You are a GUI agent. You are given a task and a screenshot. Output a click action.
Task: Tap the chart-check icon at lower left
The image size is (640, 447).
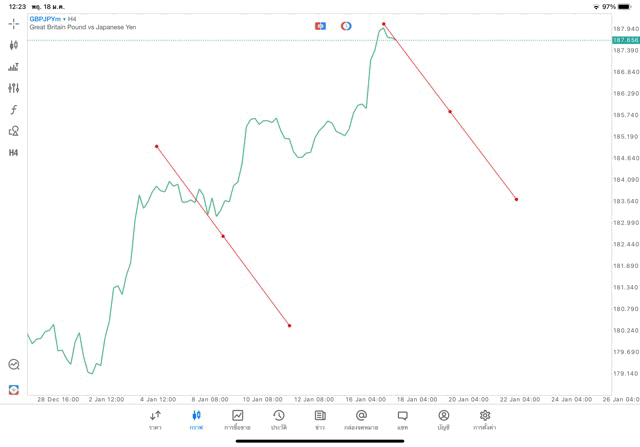pyautogui.click(x=14, y=365)
